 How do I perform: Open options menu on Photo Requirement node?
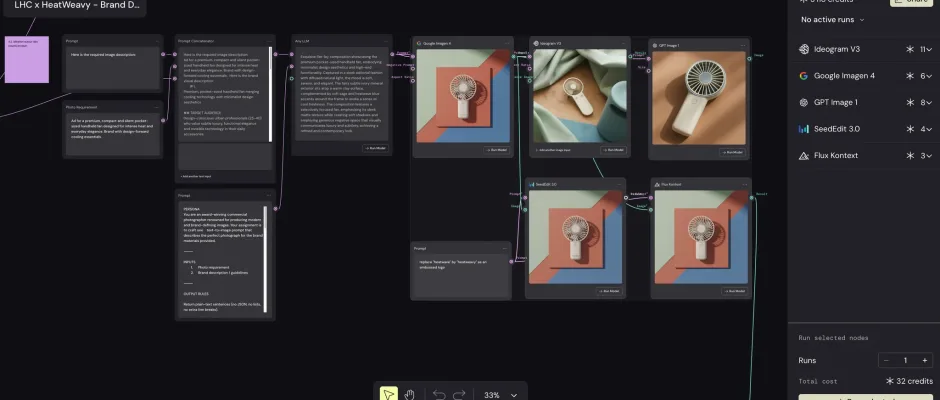156,107
